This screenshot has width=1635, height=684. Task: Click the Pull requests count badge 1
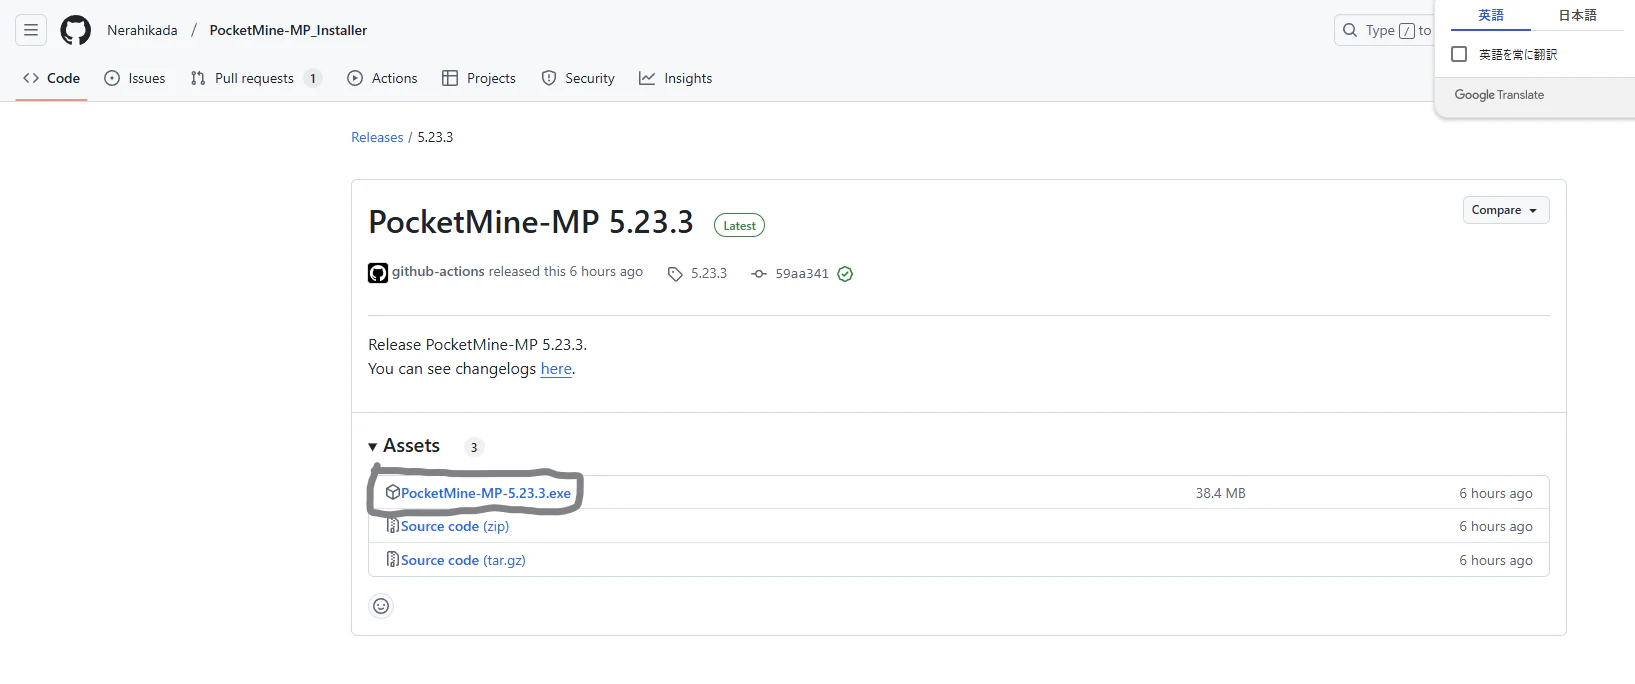313,78
